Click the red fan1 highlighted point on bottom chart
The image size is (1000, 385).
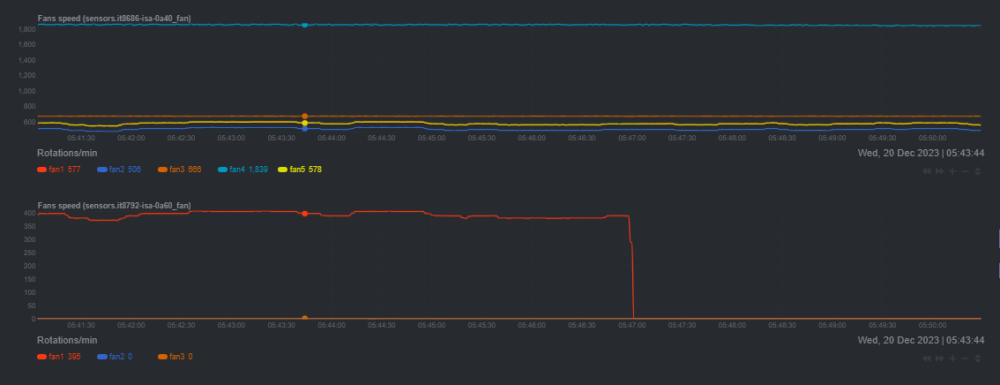[305, 214]
